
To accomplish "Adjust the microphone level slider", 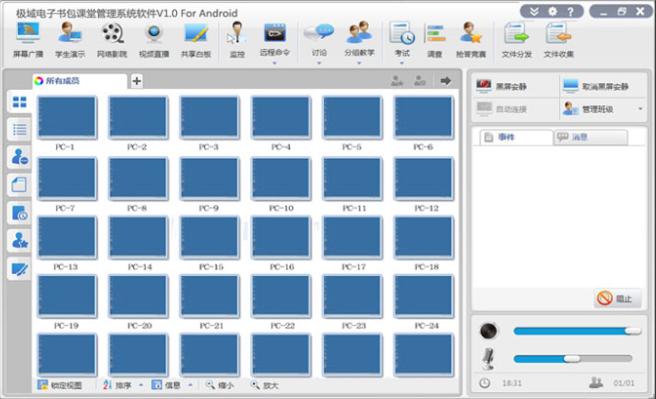I will click(573, 358).
